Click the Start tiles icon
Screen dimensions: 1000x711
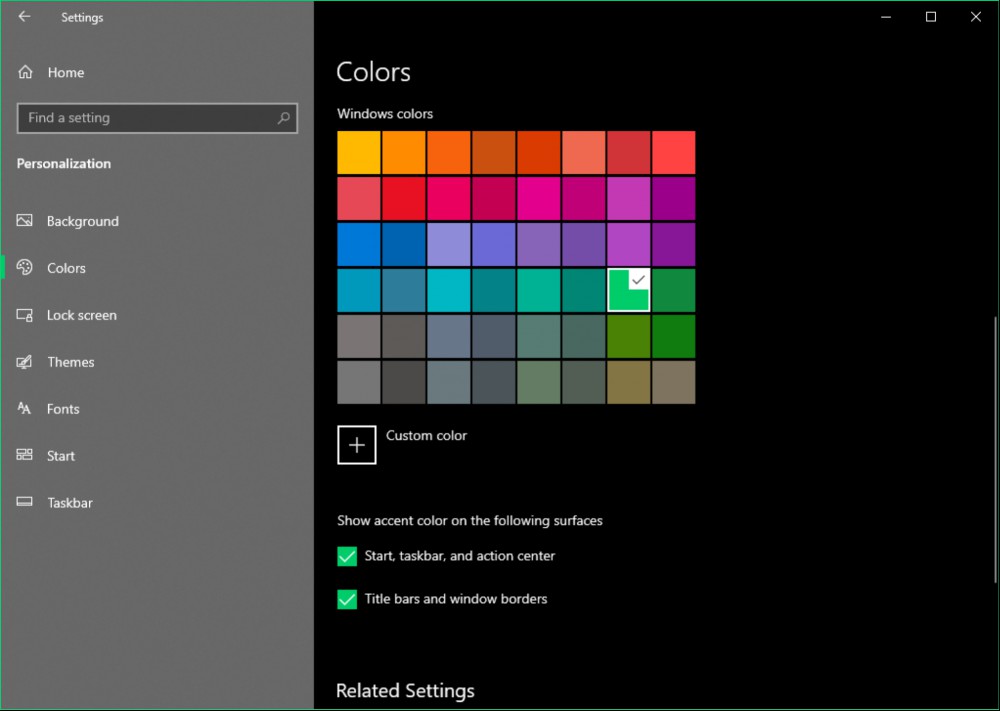tap(25, 455)
